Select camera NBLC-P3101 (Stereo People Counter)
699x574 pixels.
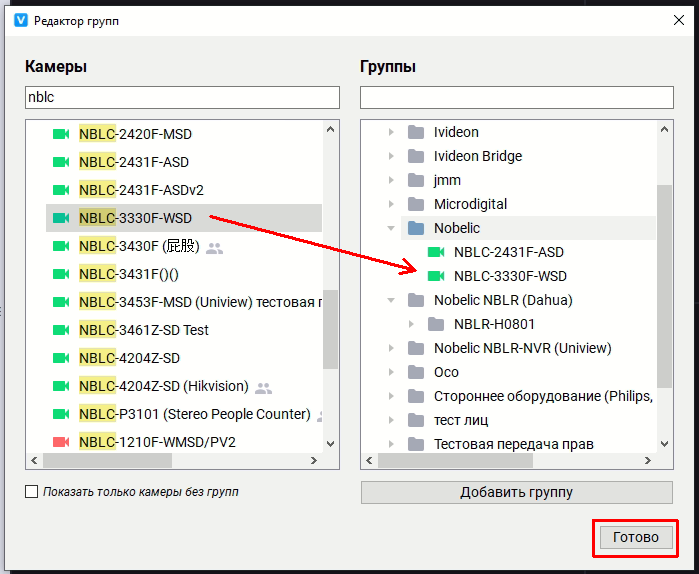coord(184,414)
